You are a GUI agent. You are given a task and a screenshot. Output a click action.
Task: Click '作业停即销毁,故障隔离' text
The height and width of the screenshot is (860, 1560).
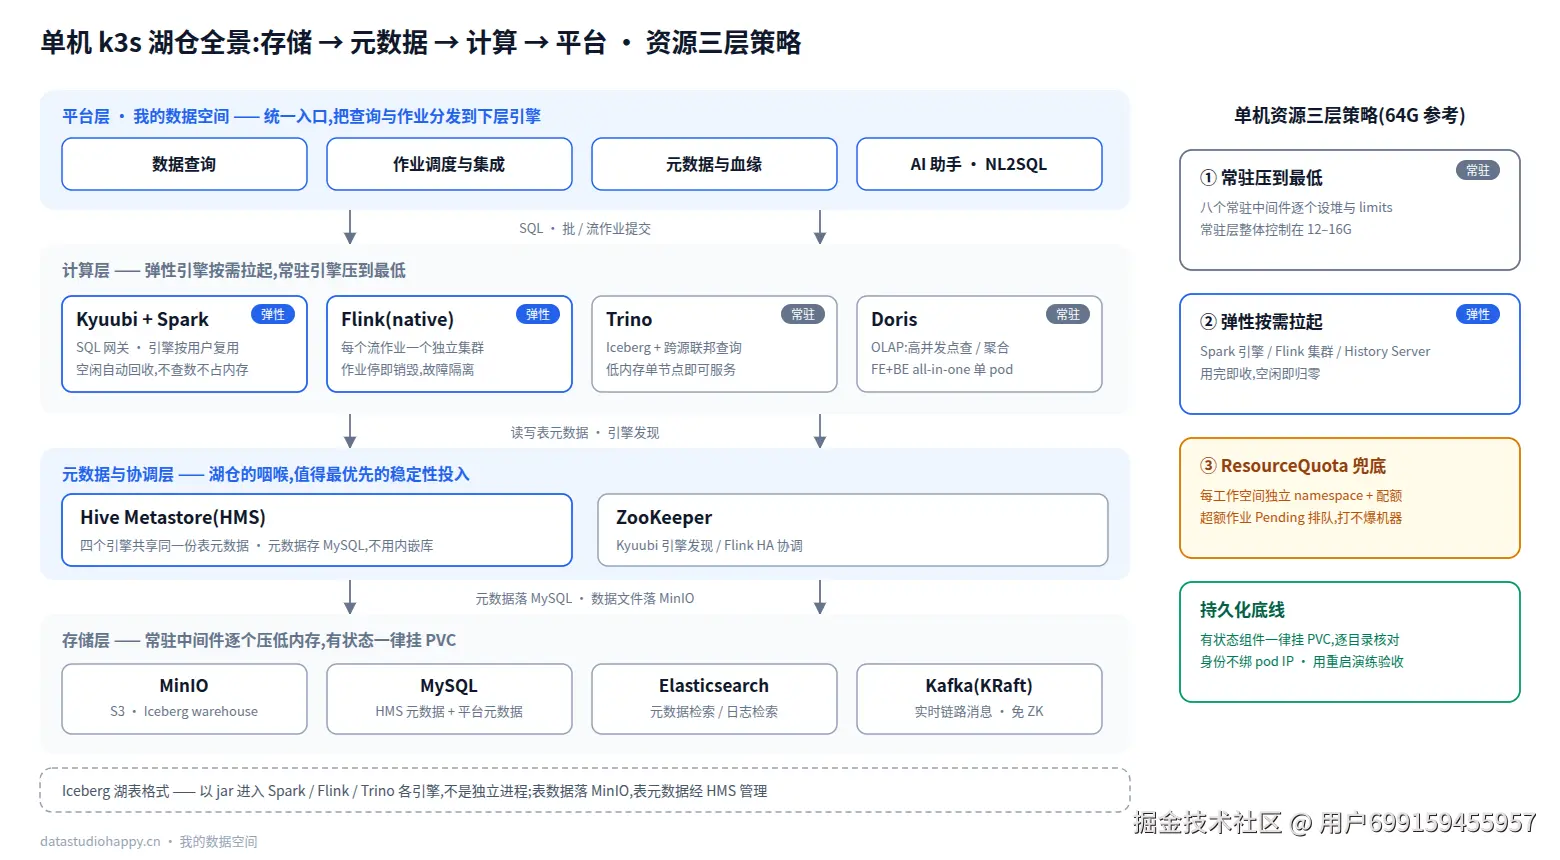coord(408,370)
